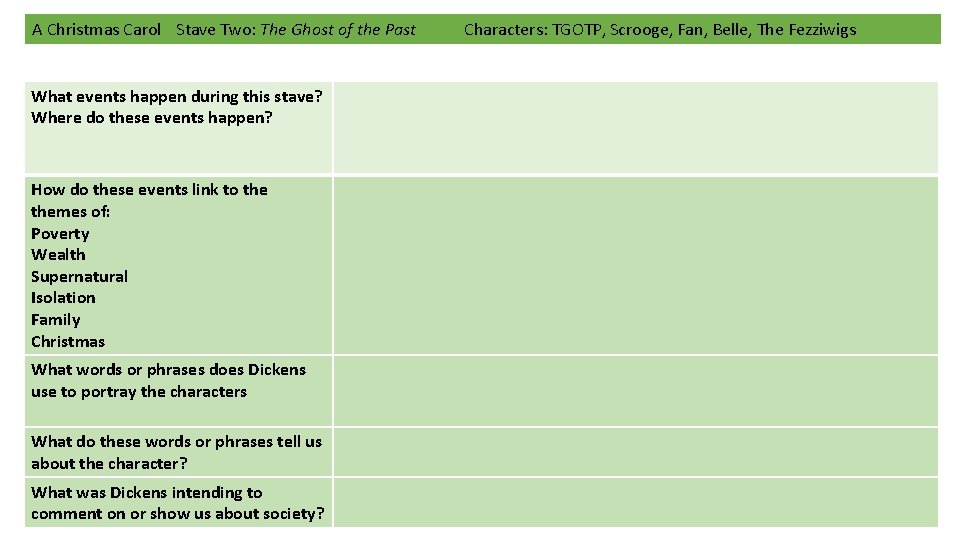The width and height of the screenshot is (960, 540).
Task: Click the 'What events happen during this stave?' cell
Action: click(x=178, y=127)
